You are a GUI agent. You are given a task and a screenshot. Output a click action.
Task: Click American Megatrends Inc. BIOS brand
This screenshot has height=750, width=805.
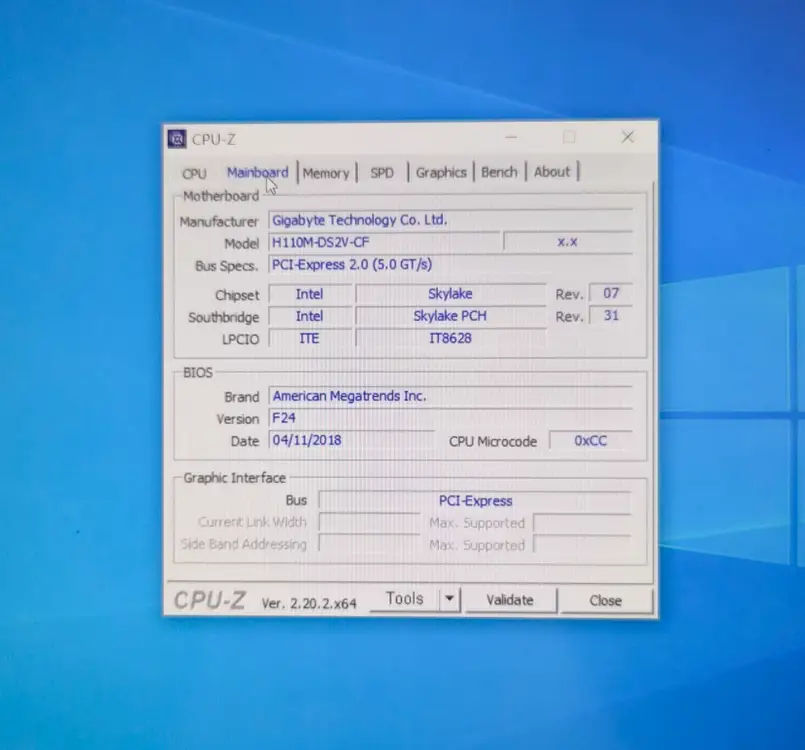450,396
